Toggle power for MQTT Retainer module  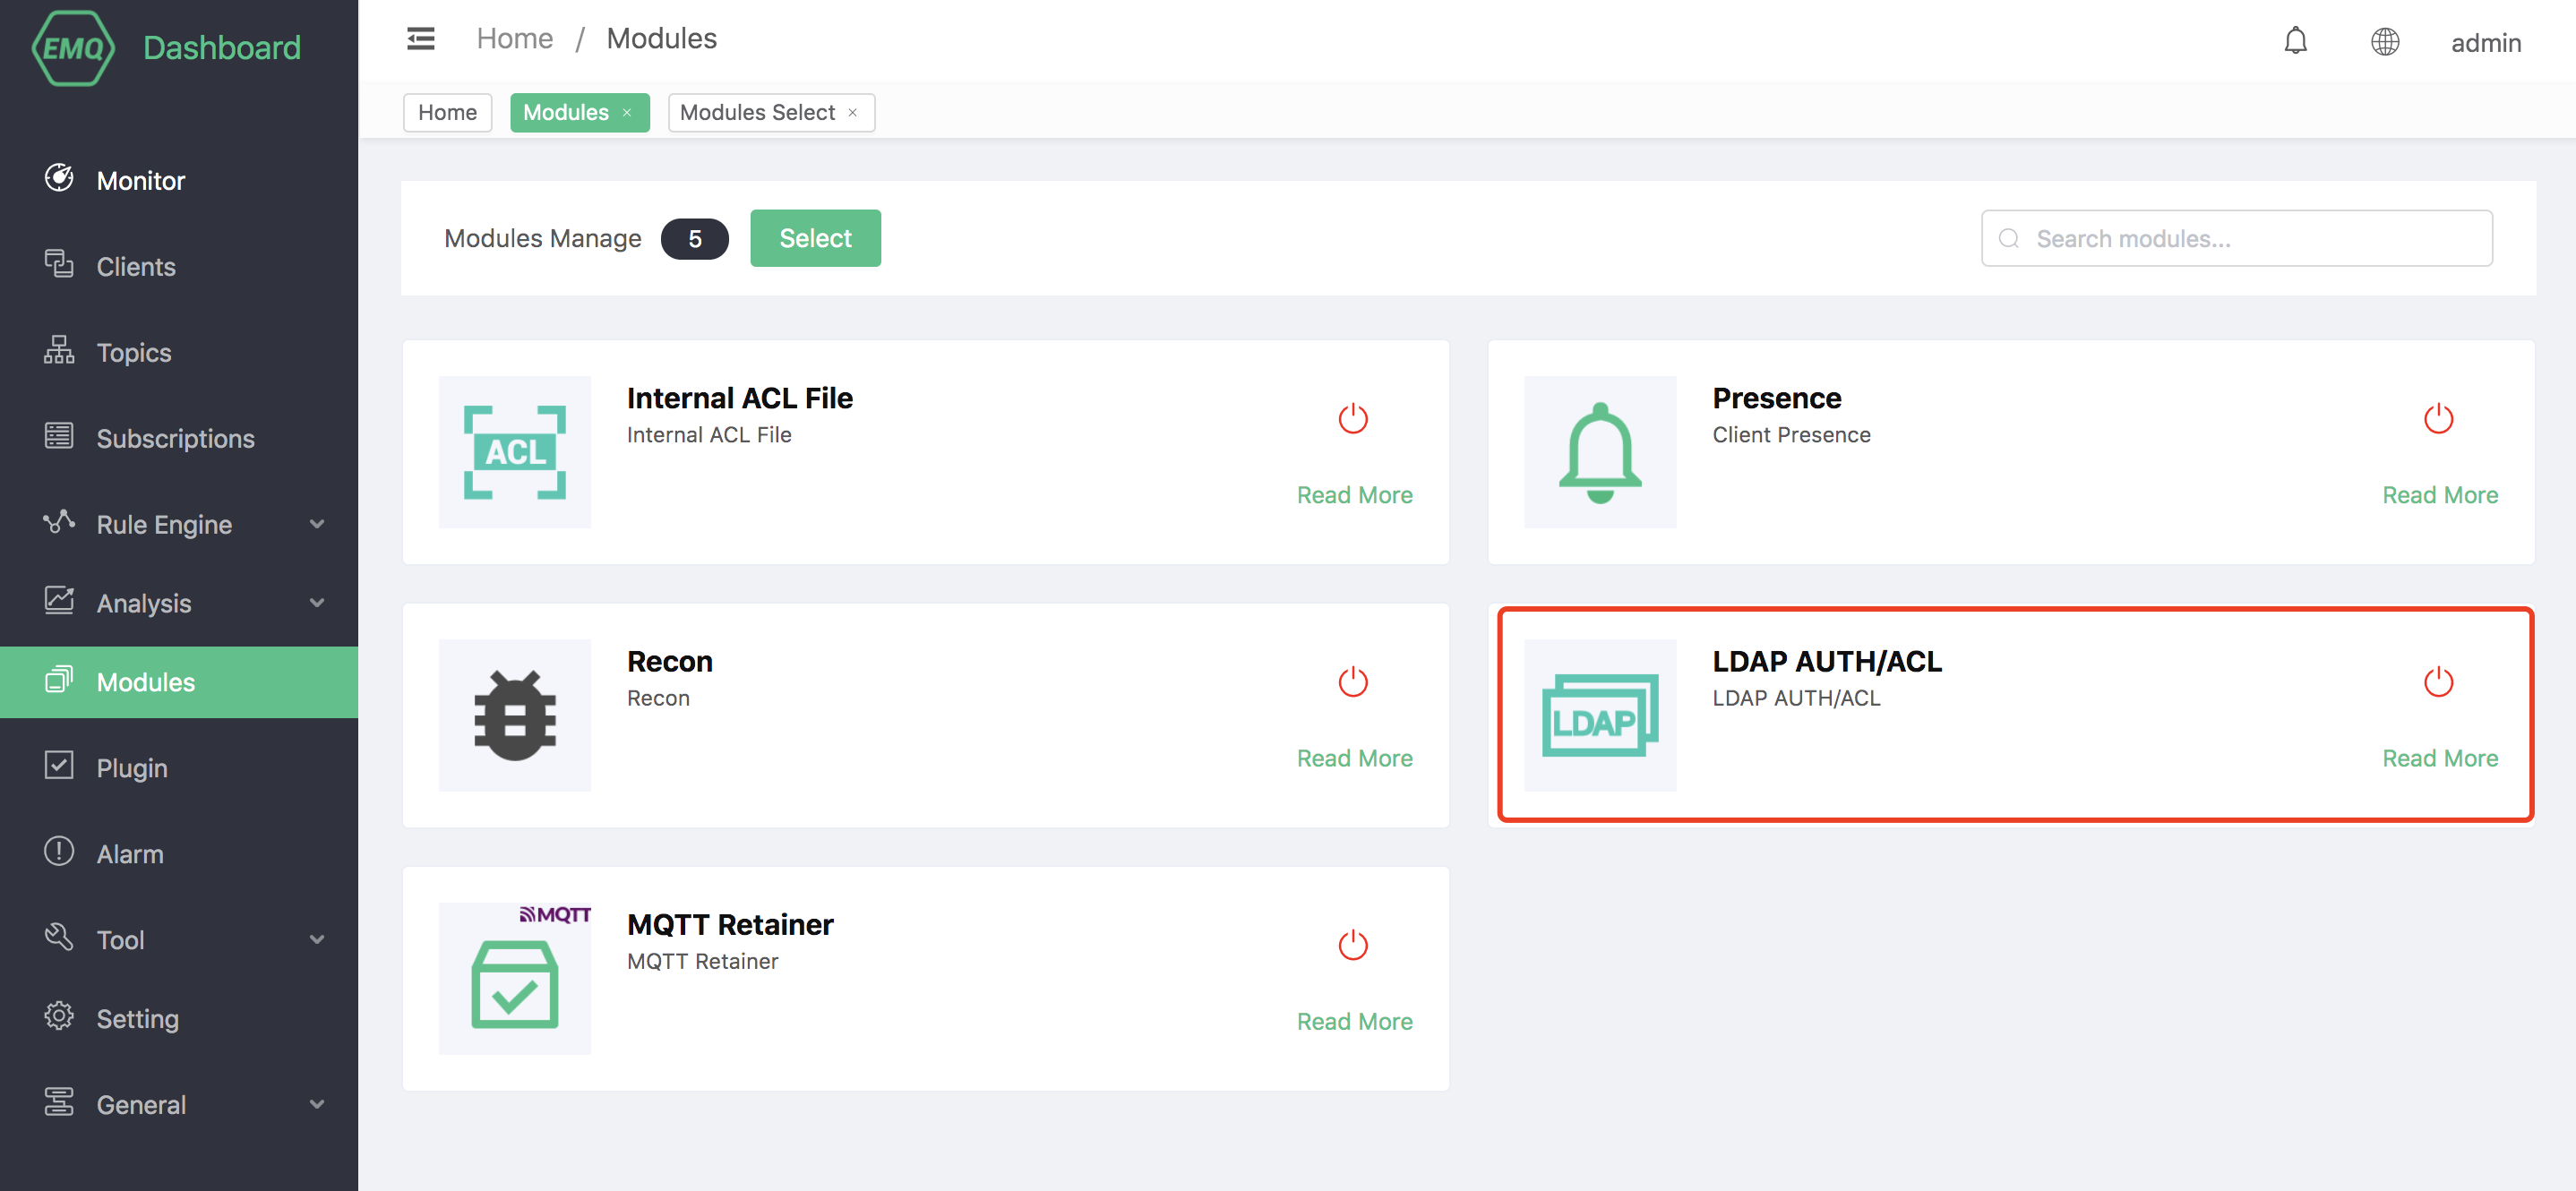pyautogui.click(x=1354, y=944)
